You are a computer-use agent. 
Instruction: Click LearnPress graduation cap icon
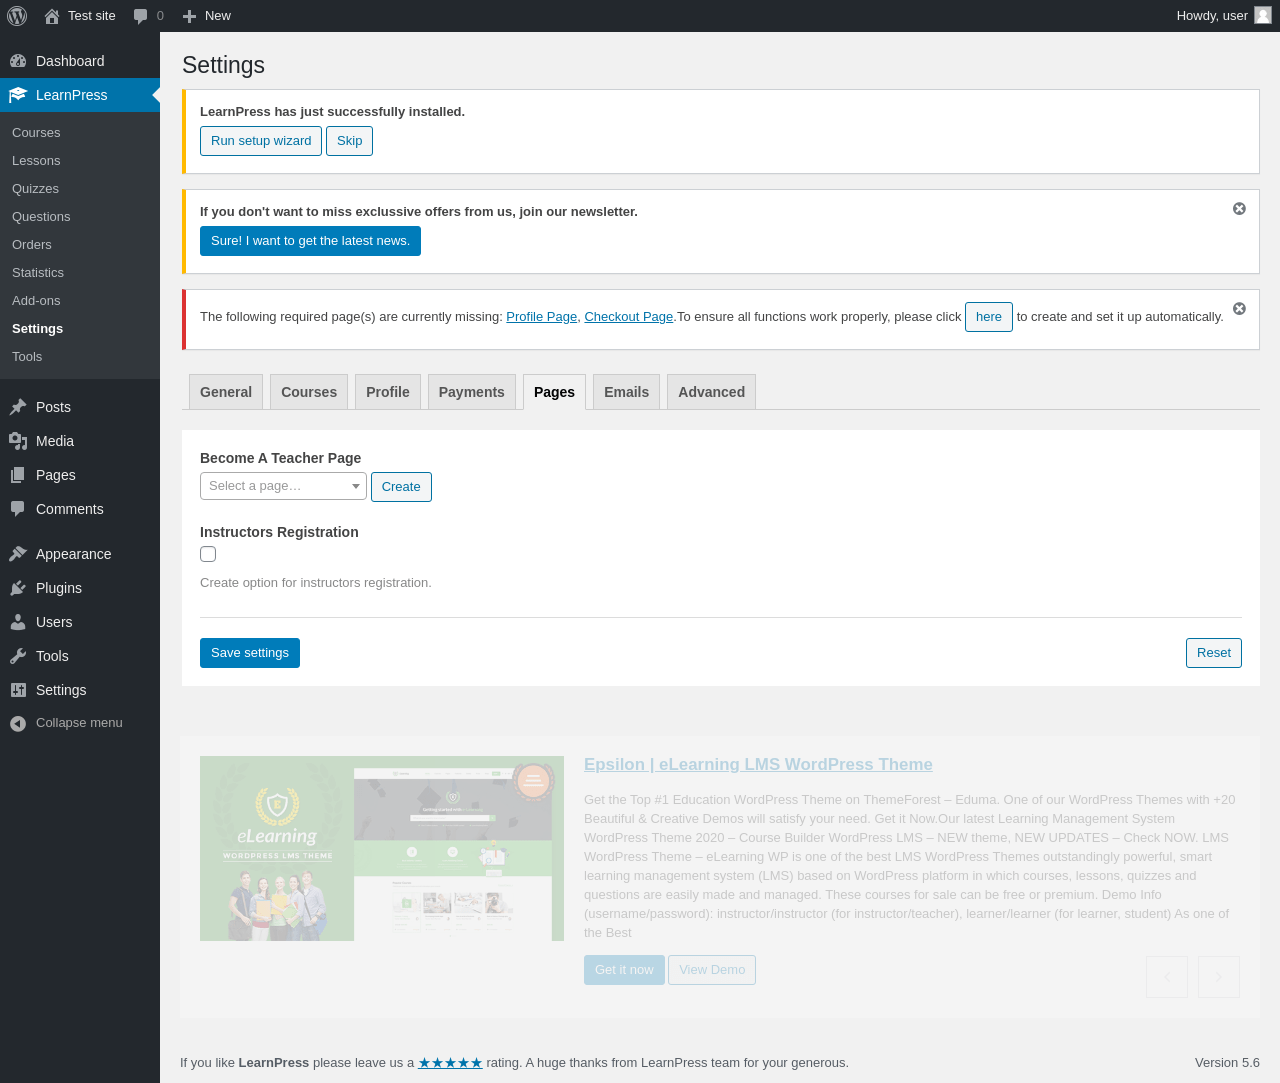click(x=18, y=95)
